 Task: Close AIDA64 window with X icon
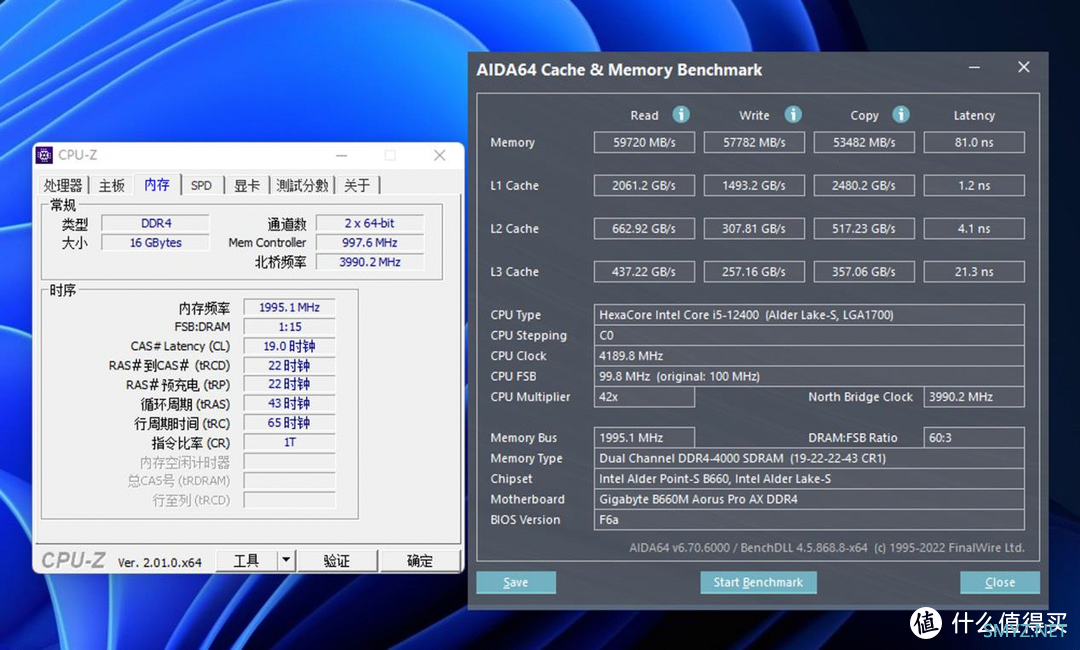click(x=1024, y=67)
